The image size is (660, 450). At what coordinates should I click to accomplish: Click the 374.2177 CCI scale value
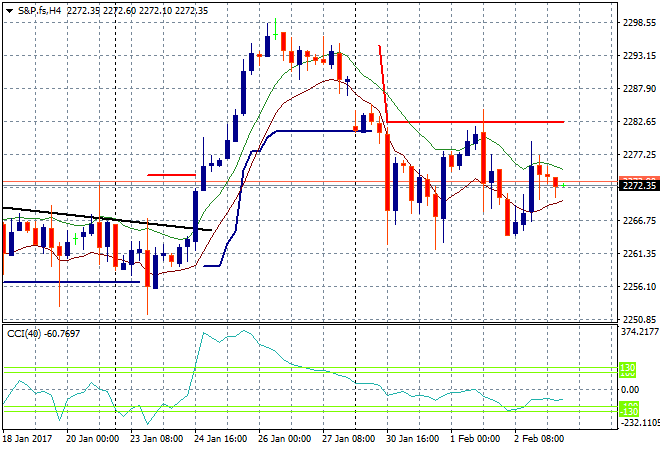pyautogui.click(x=640, y=332)
